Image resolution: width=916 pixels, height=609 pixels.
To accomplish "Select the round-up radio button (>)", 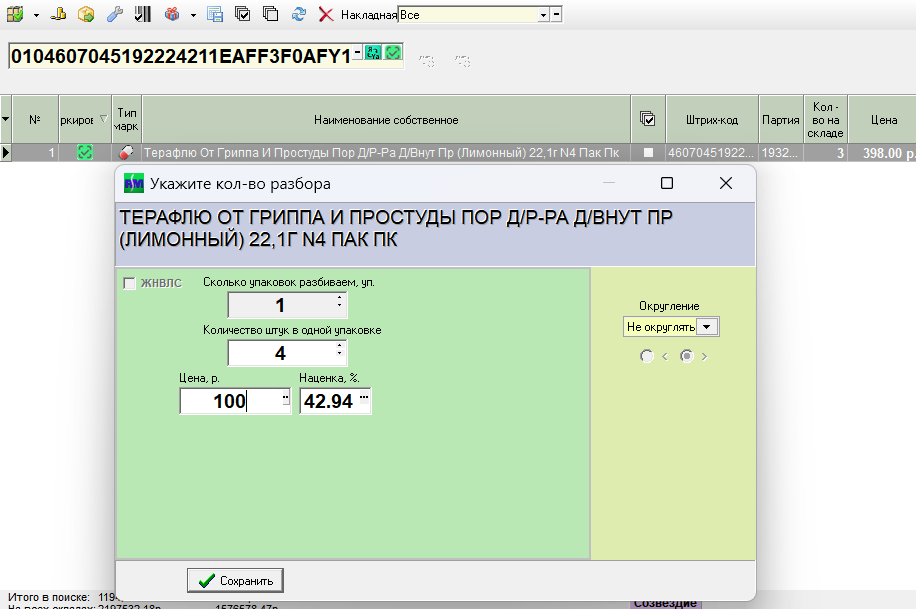I will coord(687,356).
